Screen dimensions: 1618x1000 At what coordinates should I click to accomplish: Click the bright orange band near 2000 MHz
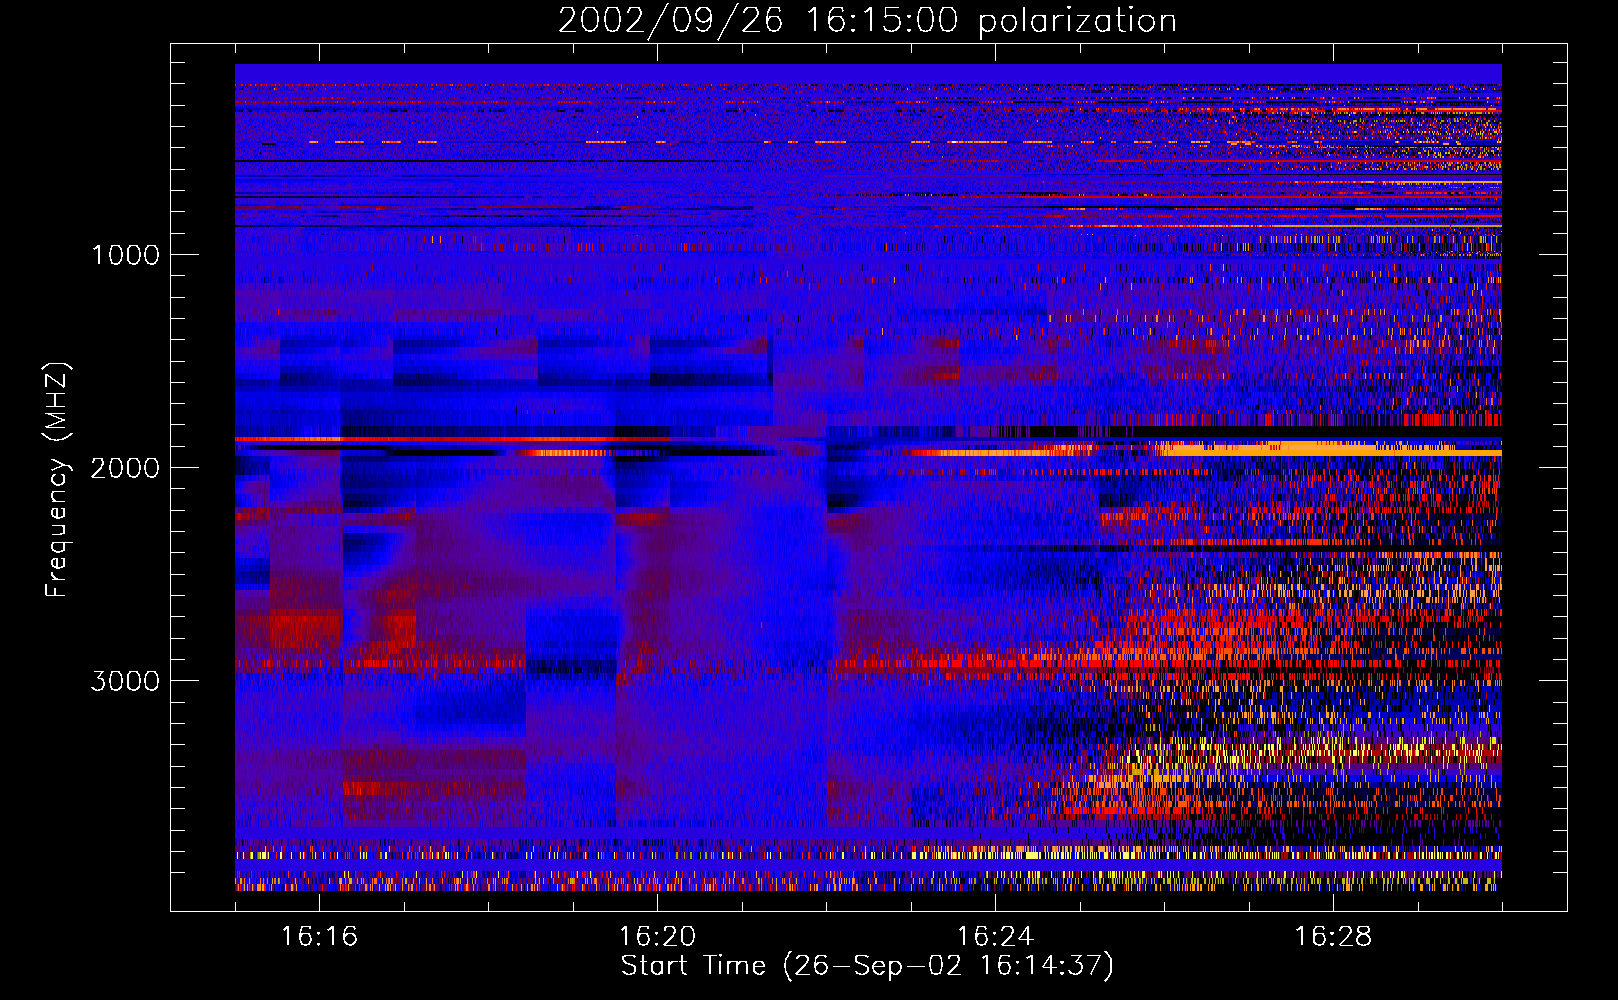(x=1330, y=449)
